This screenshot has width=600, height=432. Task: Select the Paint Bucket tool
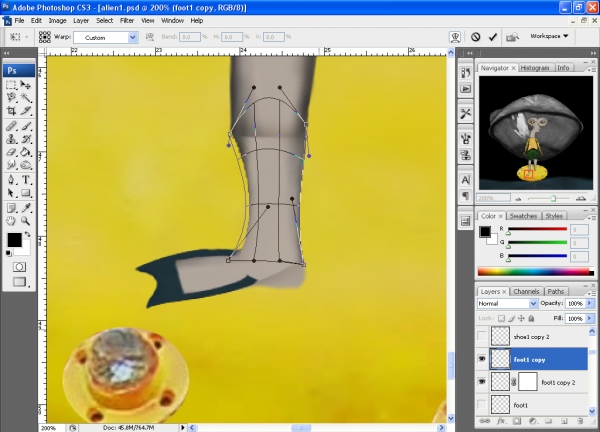pos(26,152)
